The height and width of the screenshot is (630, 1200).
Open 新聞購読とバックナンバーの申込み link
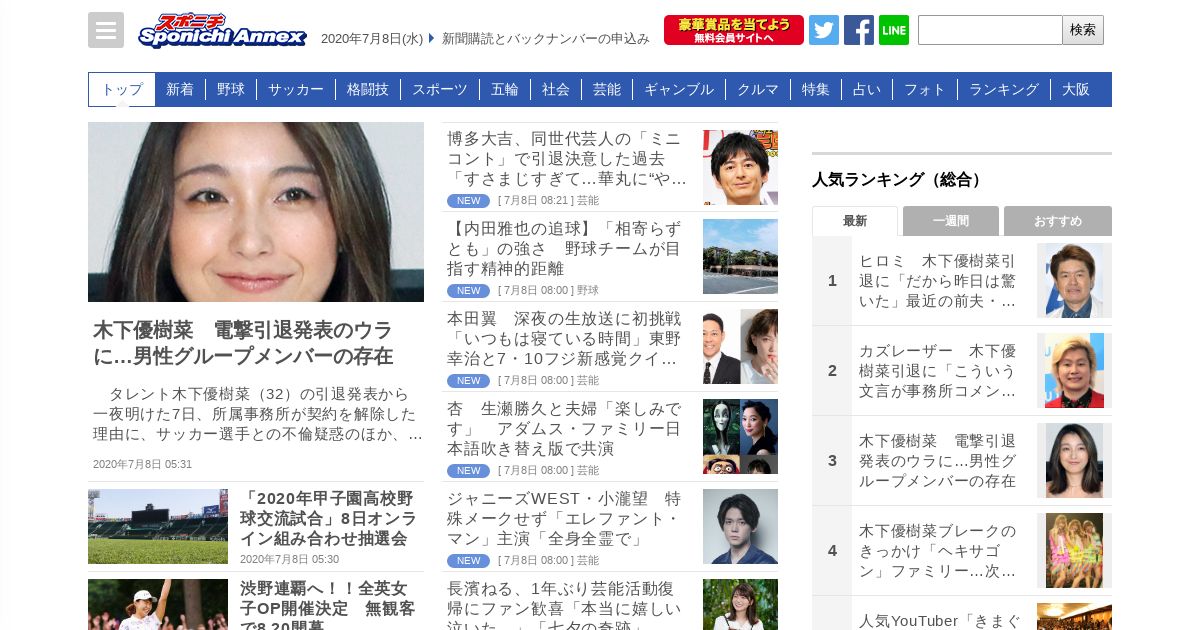[x=546, y=39]
